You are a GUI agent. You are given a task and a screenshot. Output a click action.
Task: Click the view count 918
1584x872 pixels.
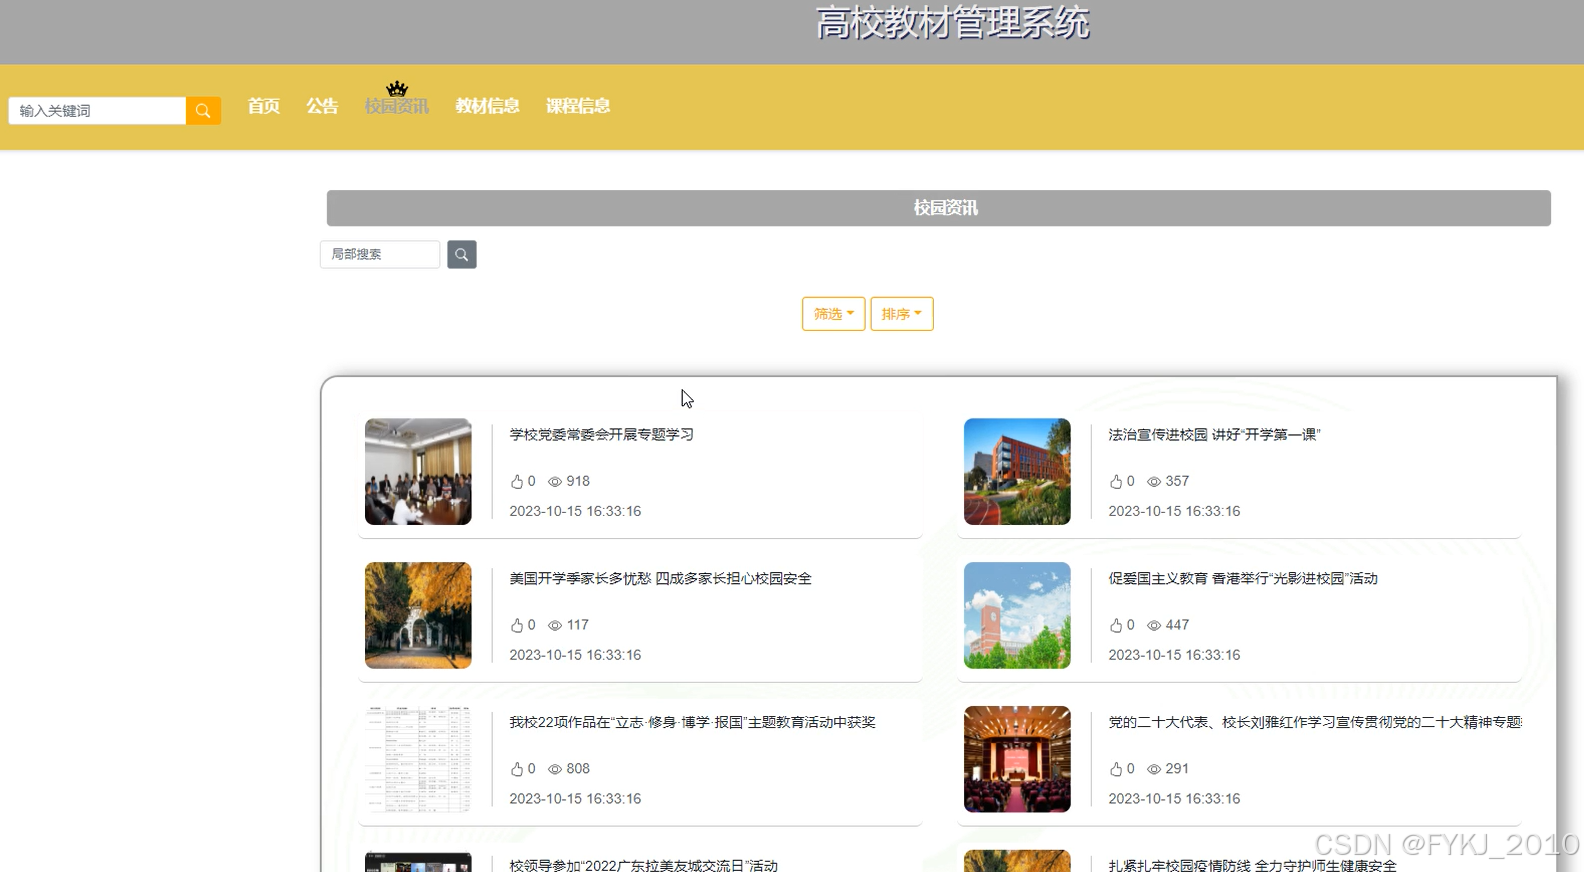tap(578, 481)
